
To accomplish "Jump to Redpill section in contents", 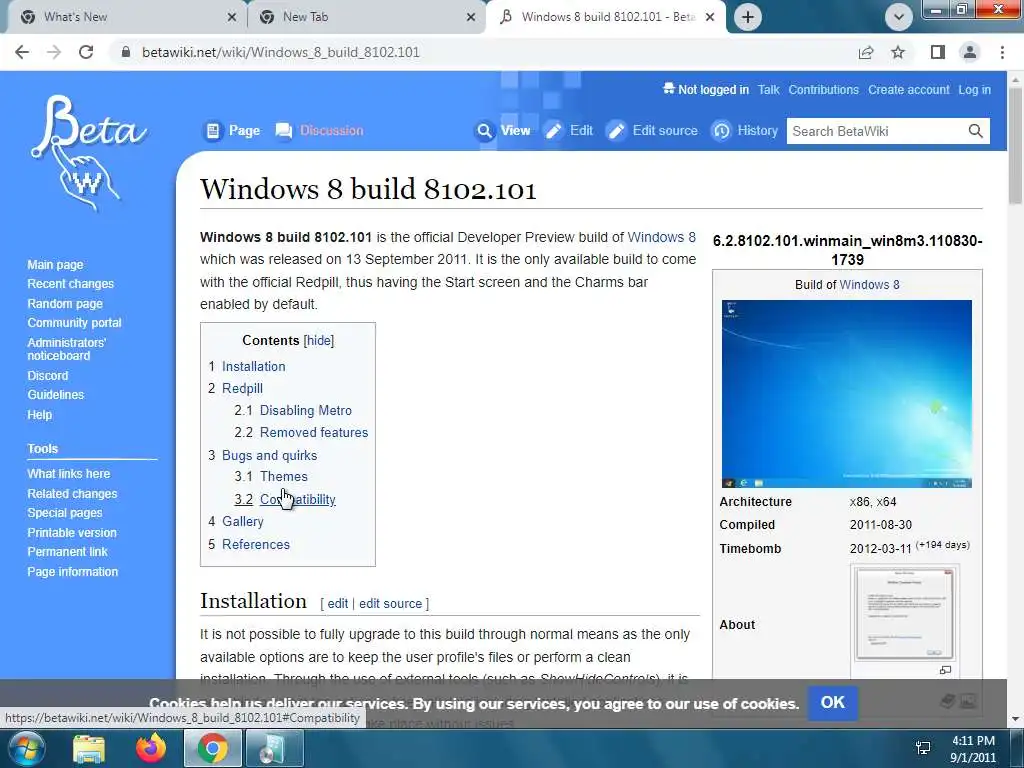I will pyautogui.click(x=242, y=389).
